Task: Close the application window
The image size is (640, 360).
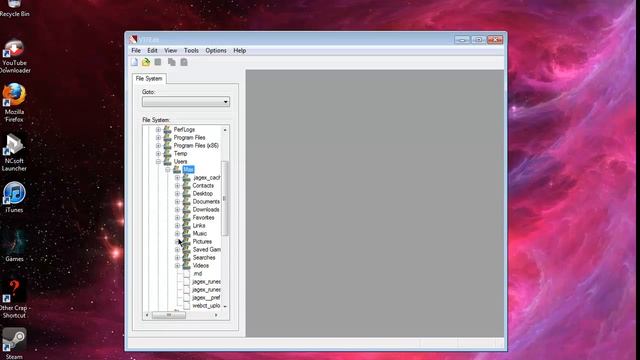Action: pos(495,40)
